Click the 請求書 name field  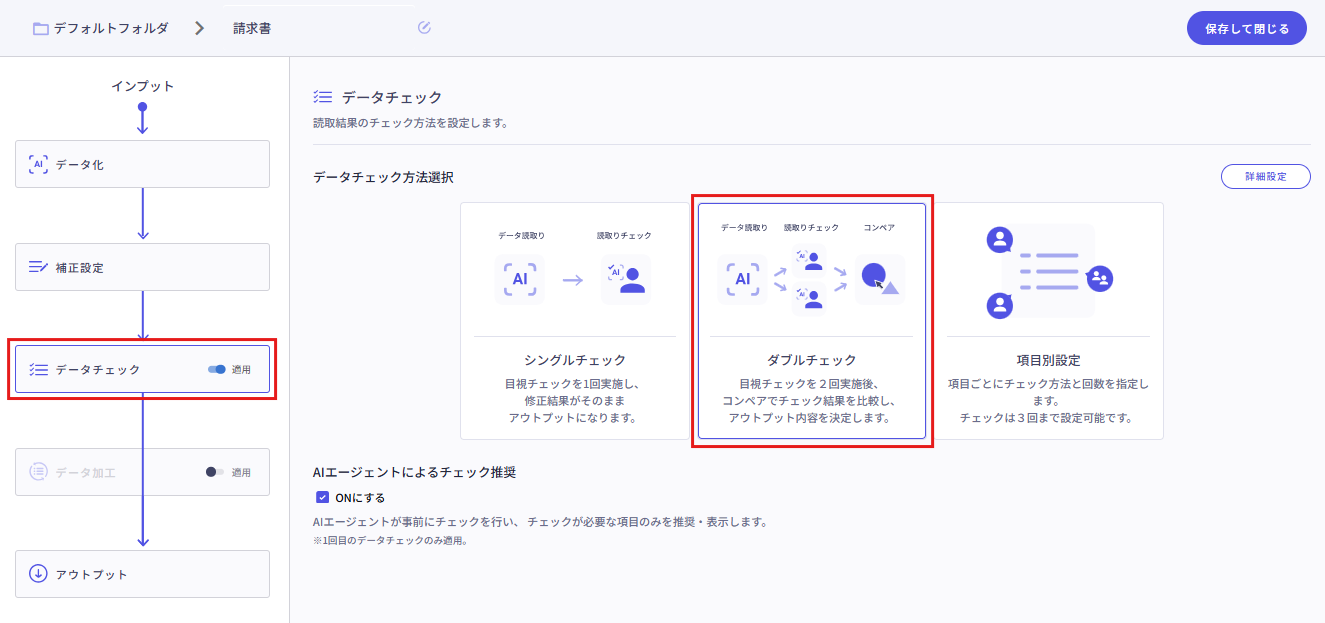click(320, 28)
